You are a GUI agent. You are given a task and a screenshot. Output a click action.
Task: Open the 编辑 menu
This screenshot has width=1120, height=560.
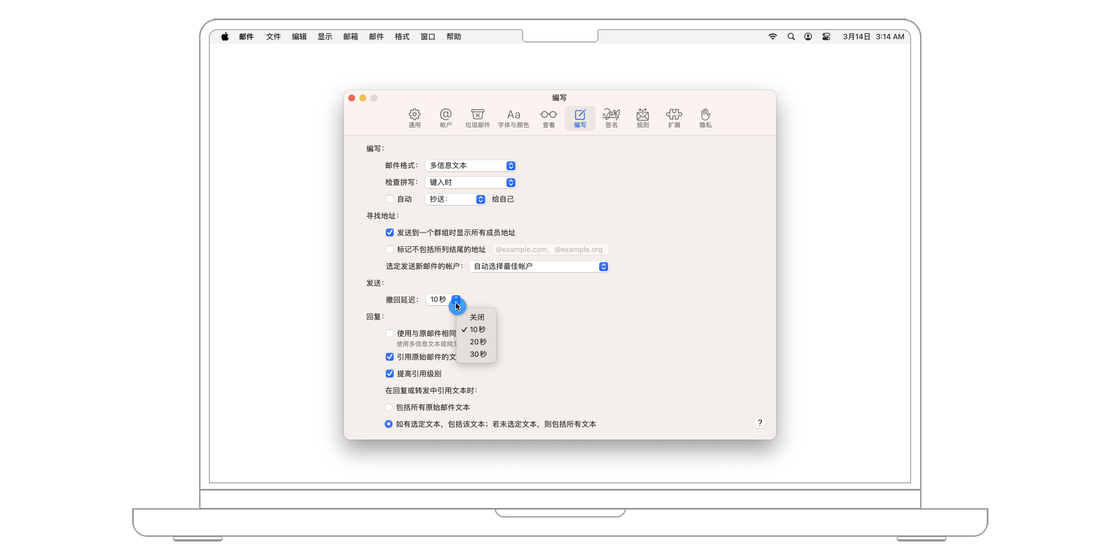click(299, 36)
